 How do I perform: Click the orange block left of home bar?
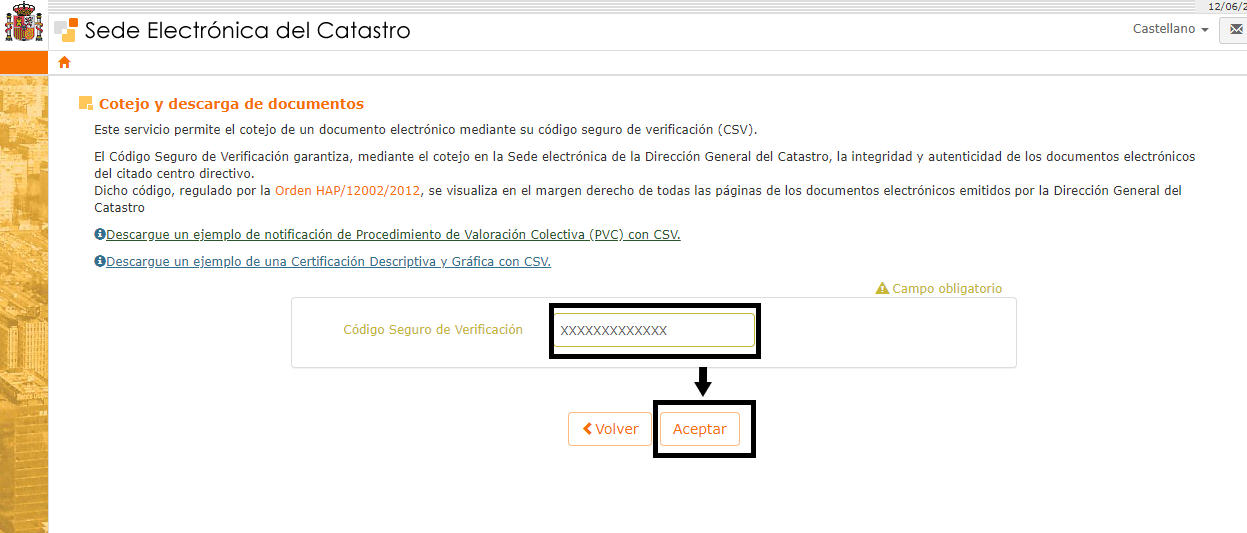(24, 63)
